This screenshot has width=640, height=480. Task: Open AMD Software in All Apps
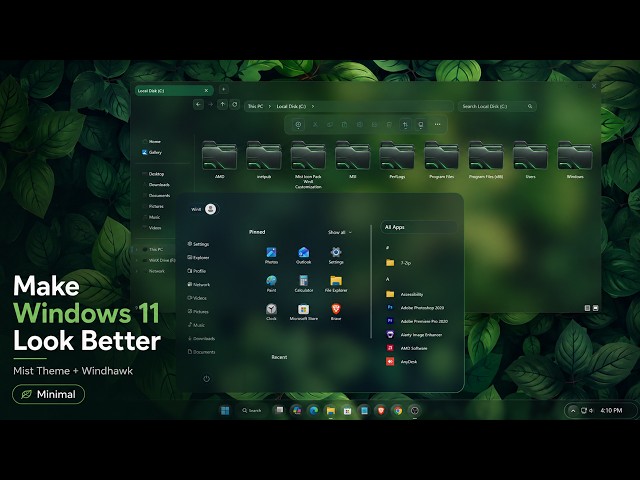[x=407, y=348]
